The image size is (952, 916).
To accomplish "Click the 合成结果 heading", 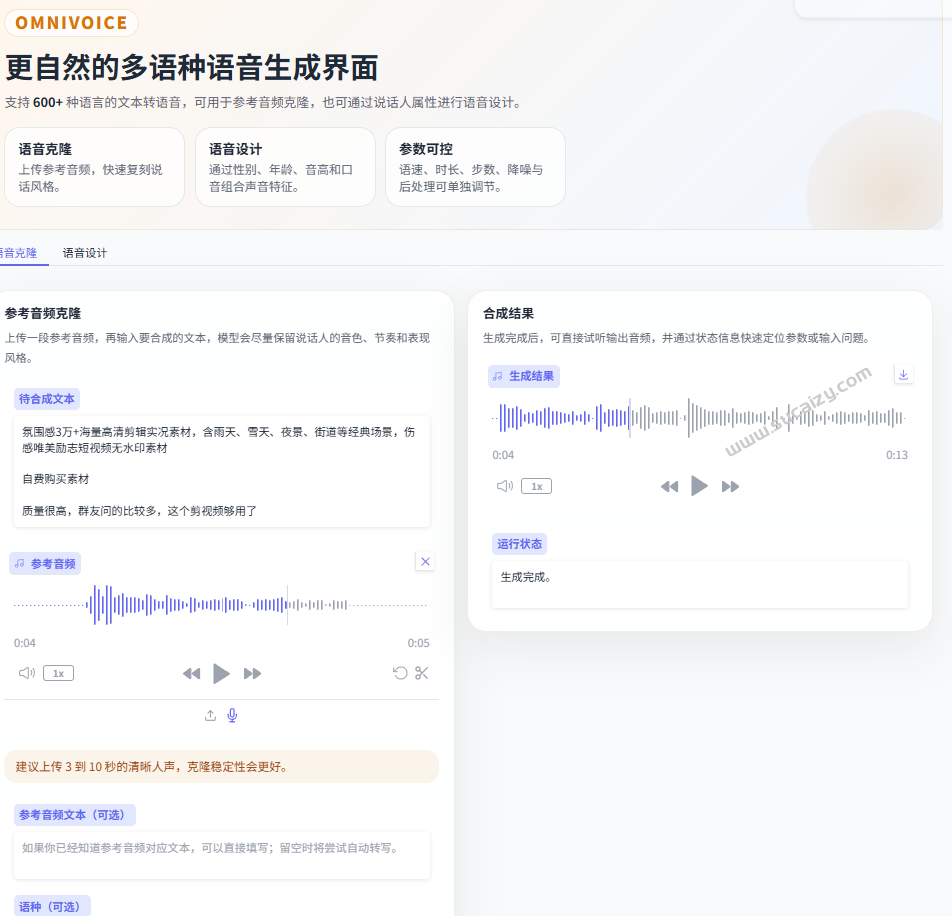I will (509, 314).
